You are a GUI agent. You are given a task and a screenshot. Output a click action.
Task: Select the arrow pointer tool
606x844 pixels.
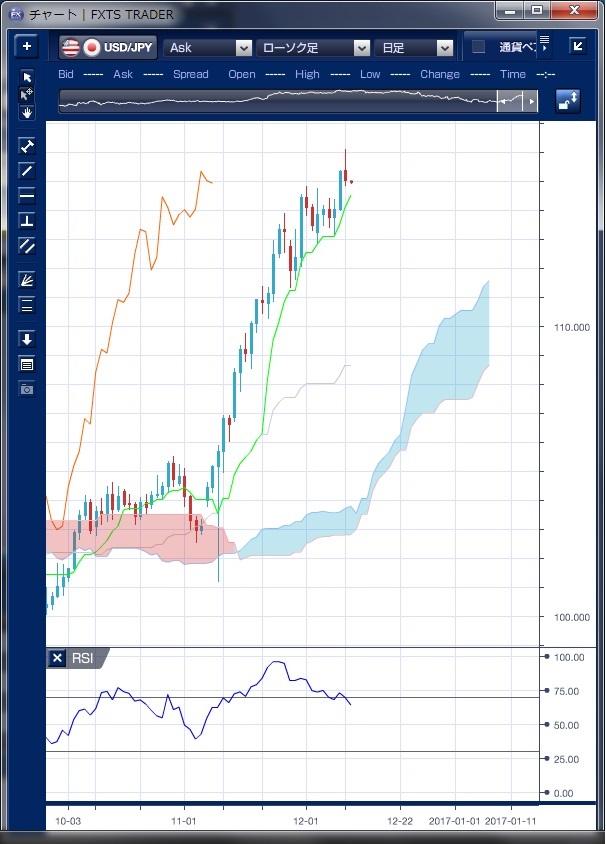(27, 77)
